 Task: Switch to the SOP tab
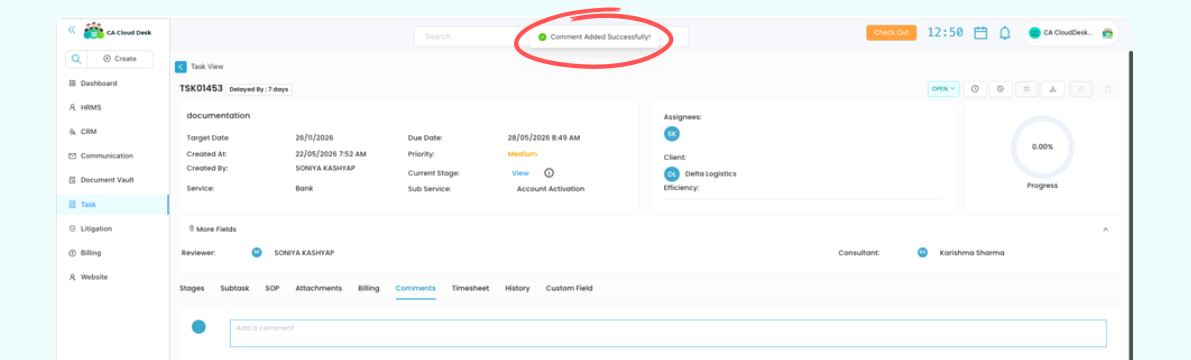click(272, 289)
